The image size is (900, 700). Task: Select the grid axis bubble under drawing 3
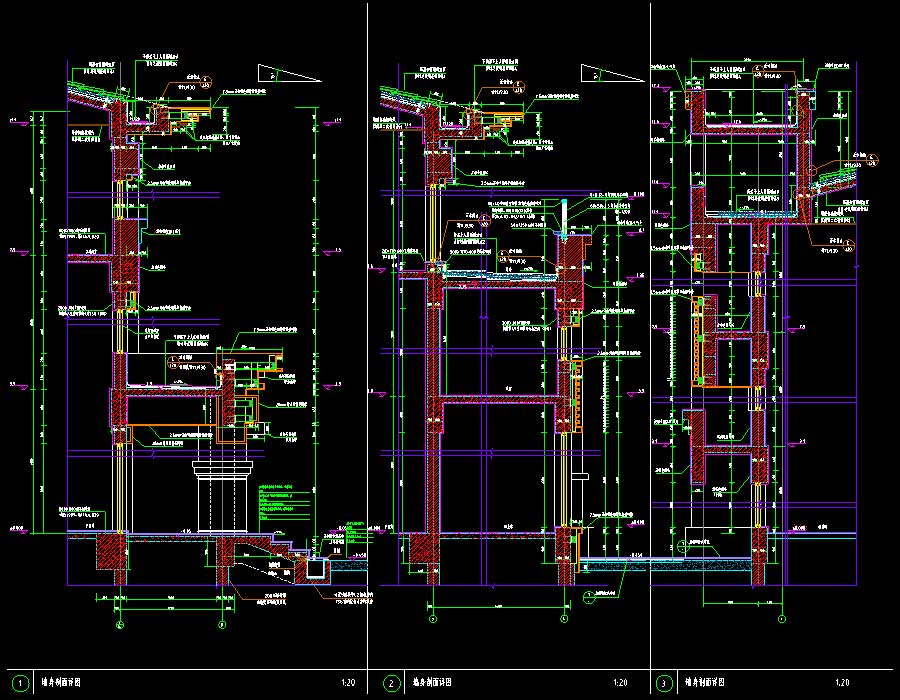[781, 619]
